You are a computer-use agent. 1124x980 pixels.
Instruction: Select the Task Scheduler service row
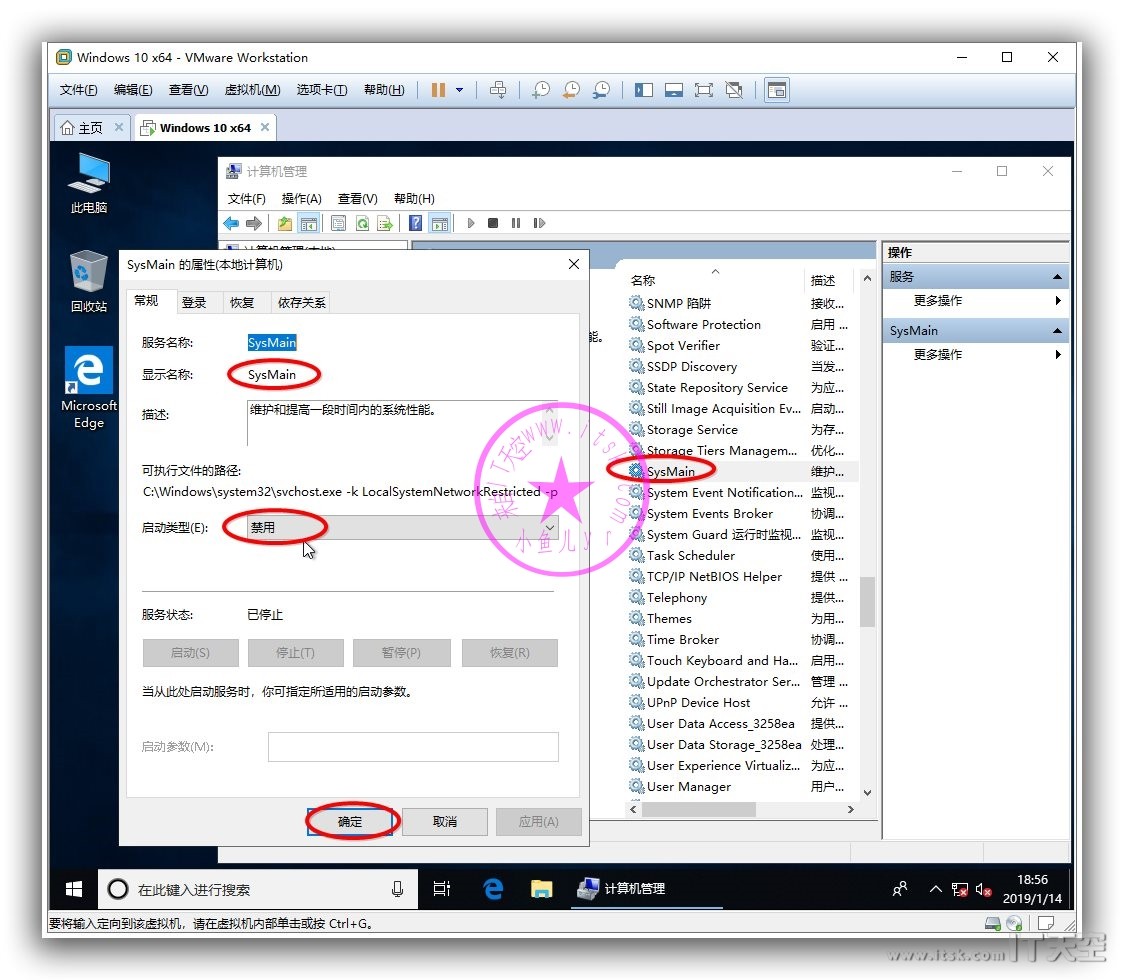(x=742, y=556)
